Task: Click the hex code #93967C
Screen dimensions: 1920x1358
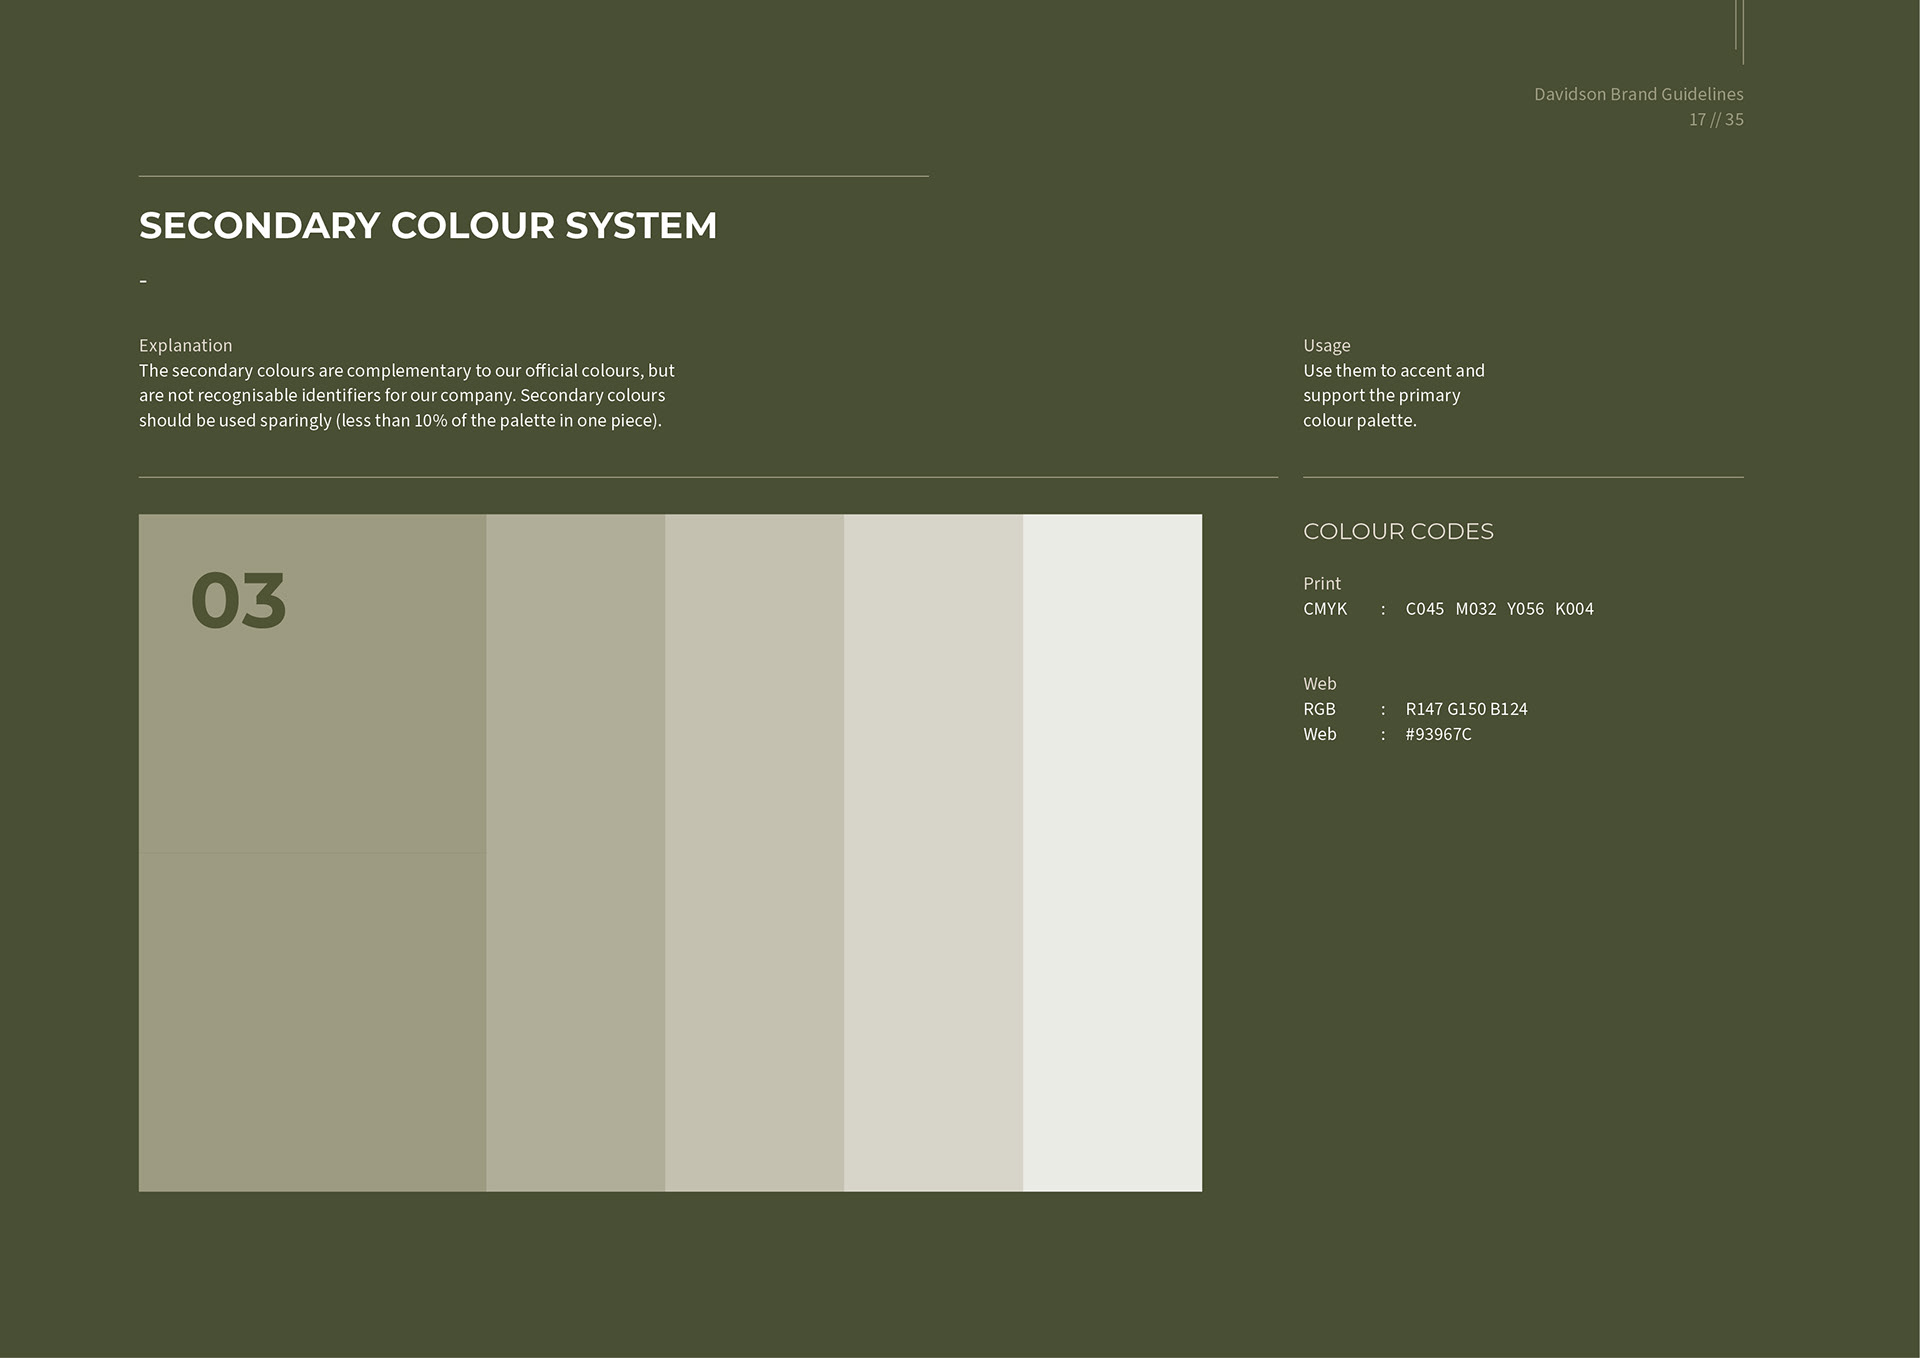Action: tap(1438, 734)
